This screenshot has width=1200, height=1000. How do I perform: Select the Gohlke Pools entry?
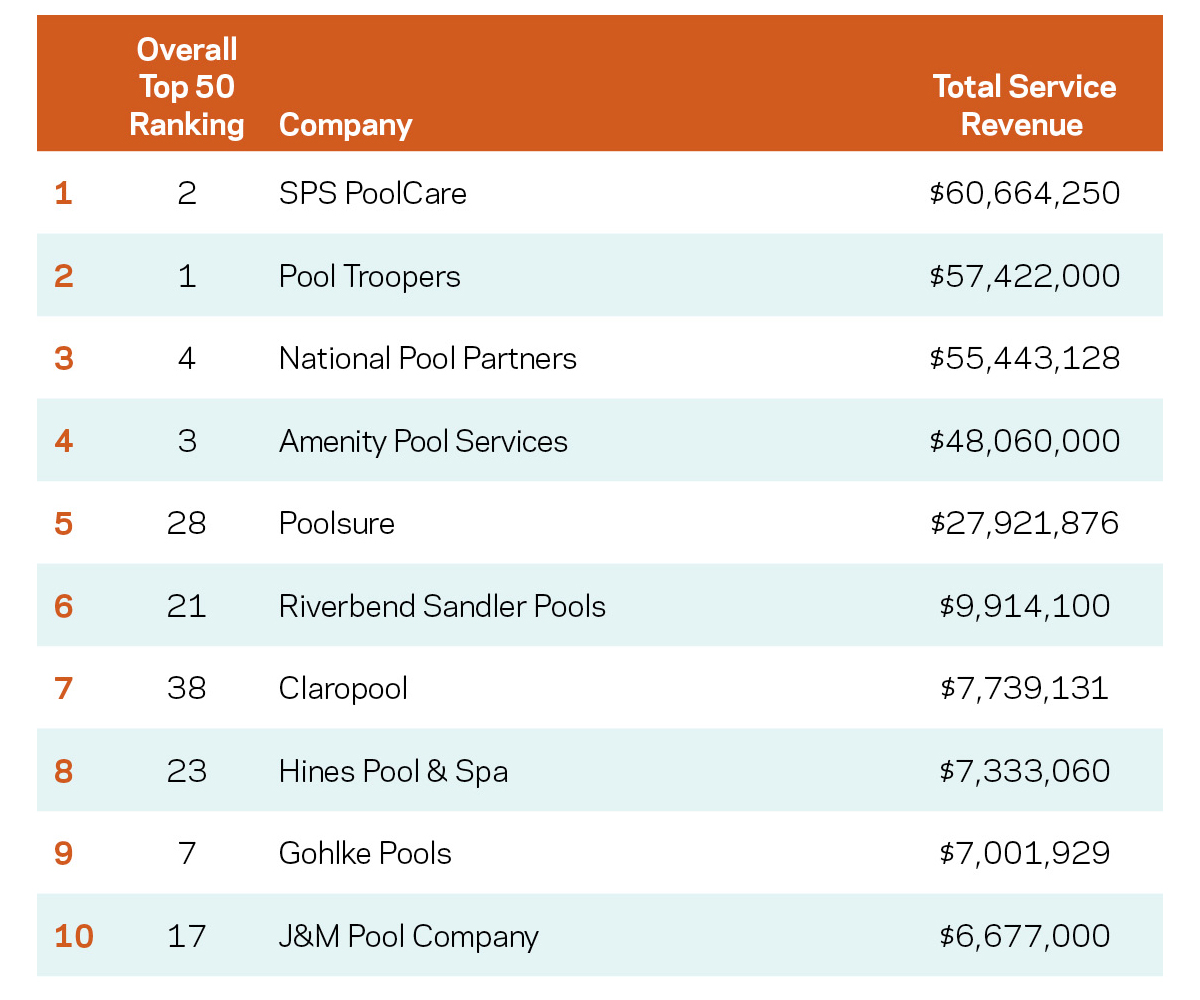[x=365, y=853]
